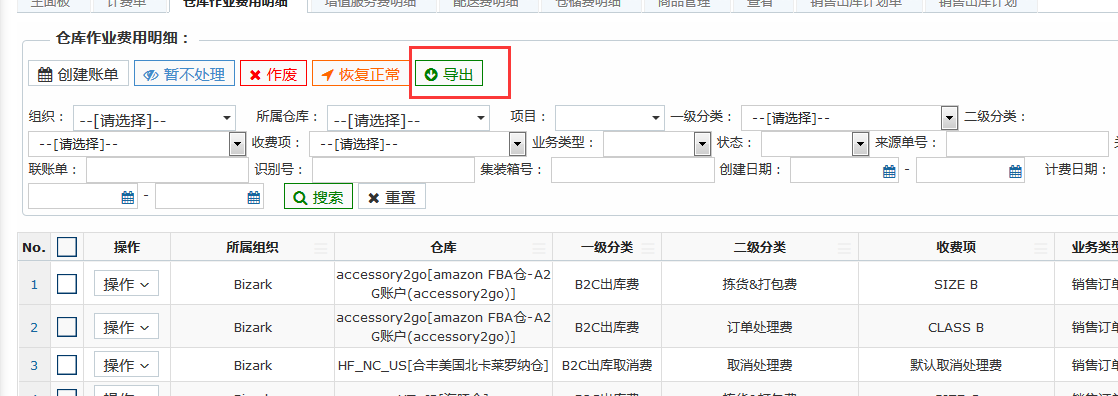Click the 导出 export button
Viewport: 1118px width, 396px height.
pyautogui.click(x=449, y=74)
